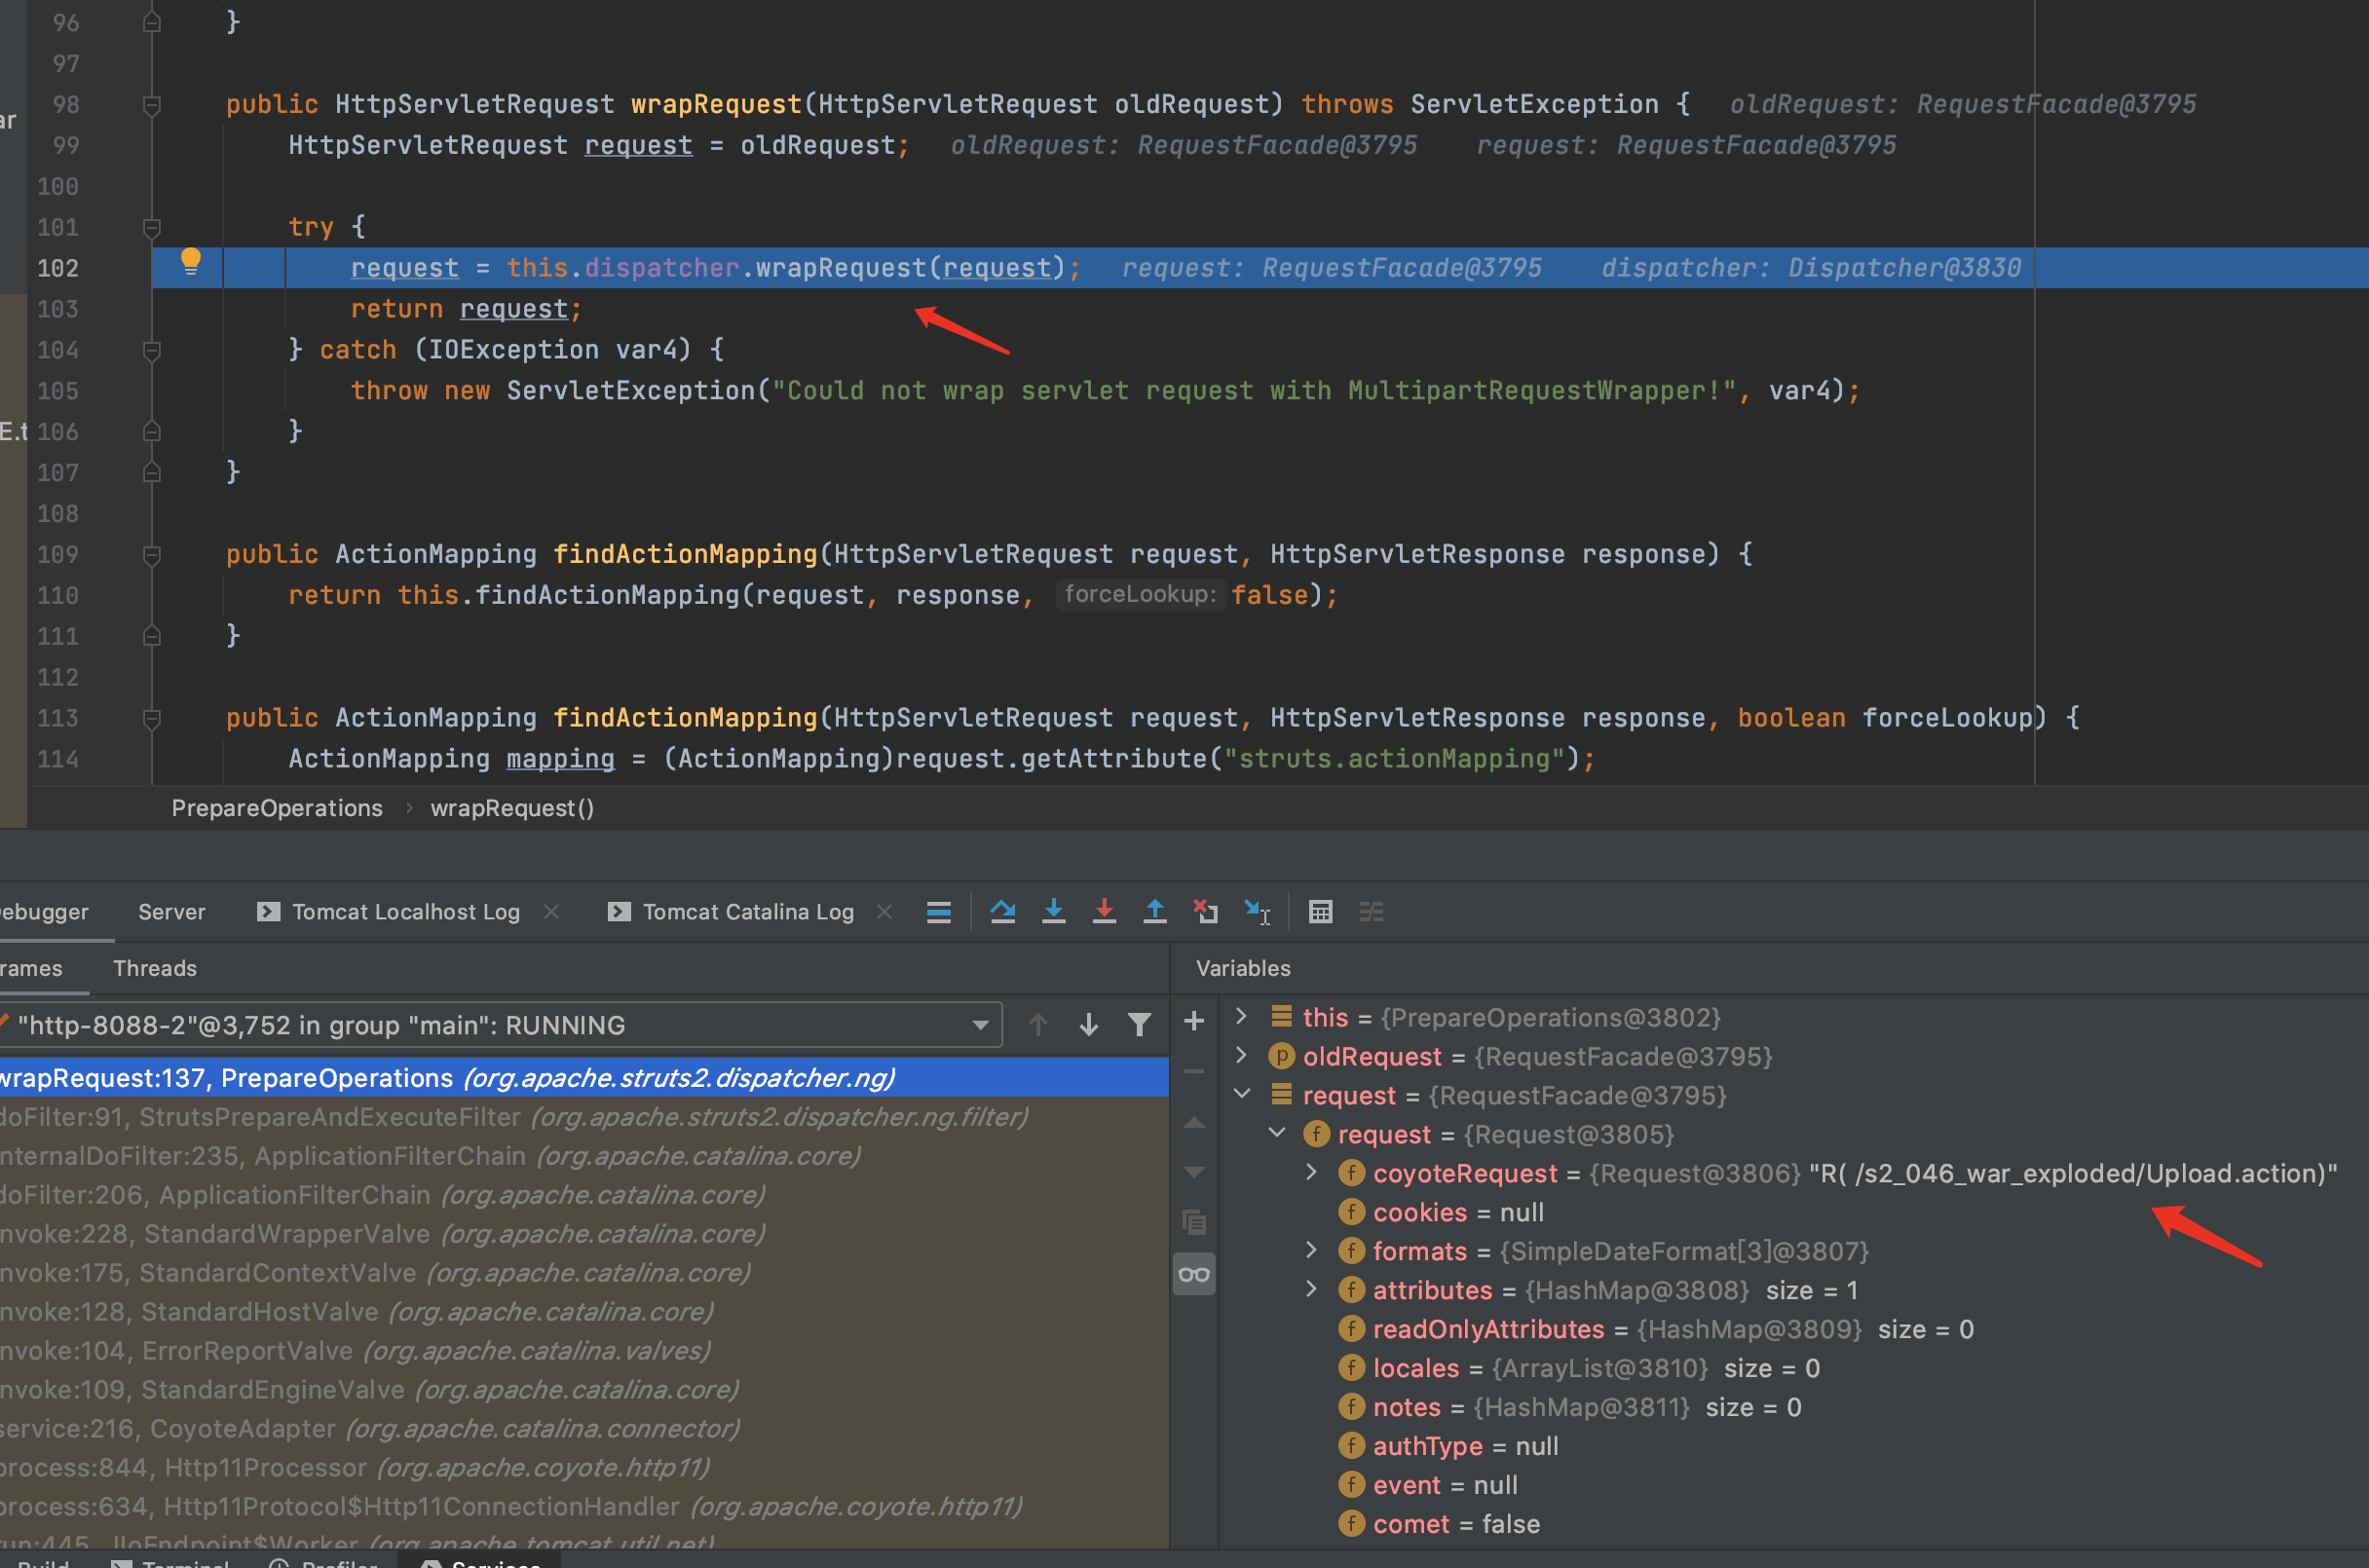Select the internalDoFilter:235 ApplicationFilterChain frame
This screenshot has width=2369, height=1568.
click(x=584, y=1155)
